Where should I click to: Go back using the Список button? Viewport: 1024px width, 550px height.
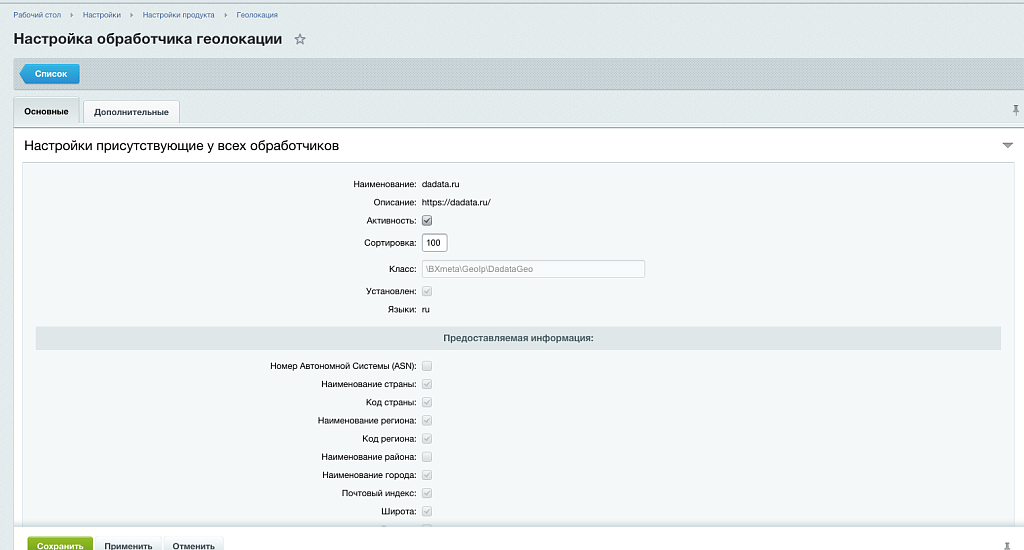(x=50, y=74)
